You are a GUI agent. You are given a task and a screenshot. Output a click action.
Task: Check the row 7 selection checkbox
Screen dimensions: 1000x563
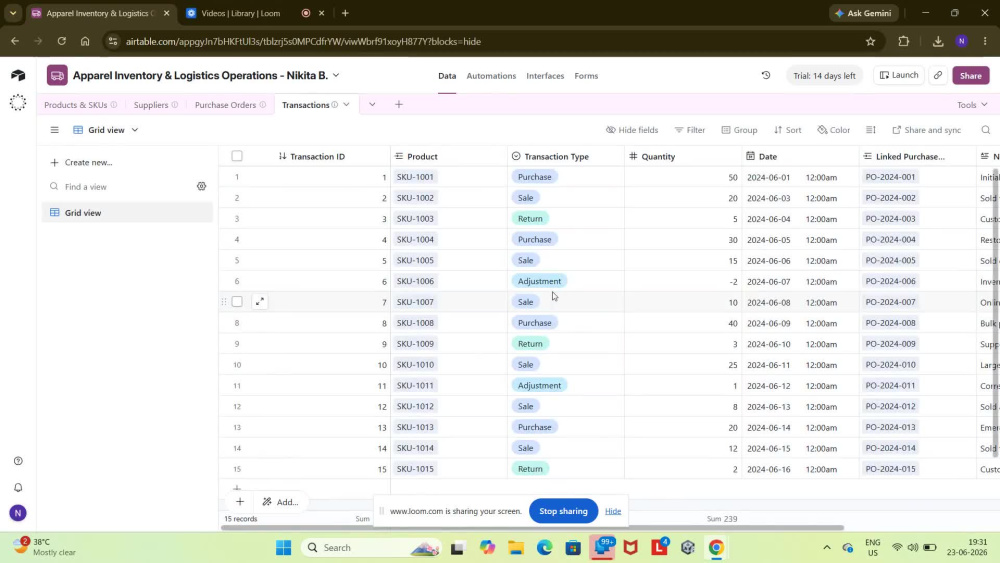pyautogui.click(x=237, y=302)
